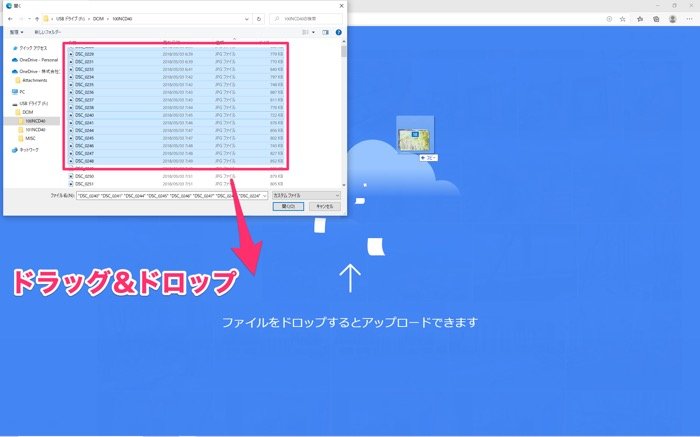Select PC in the navigation pane

pyautogui.click(x=18, y=92)
